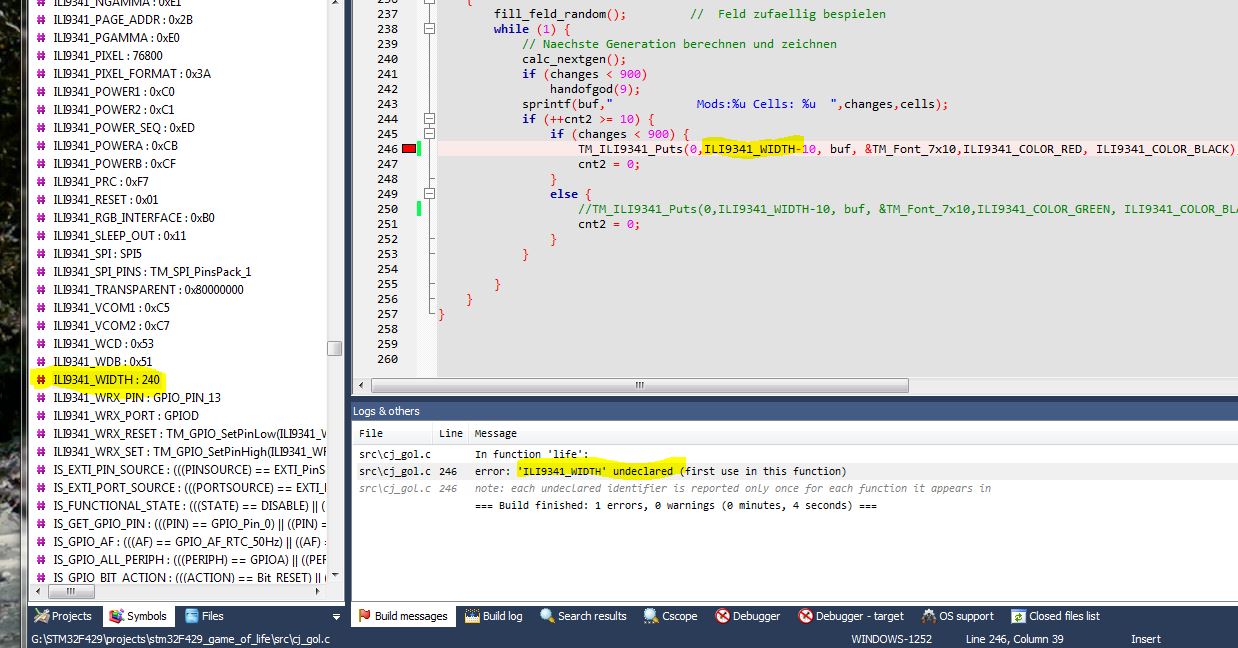The width and height of the screenshot is (1238, 648).
Task: Select symbol ILI9341_POWER1 : 0xC0
Action: (114, 92)
